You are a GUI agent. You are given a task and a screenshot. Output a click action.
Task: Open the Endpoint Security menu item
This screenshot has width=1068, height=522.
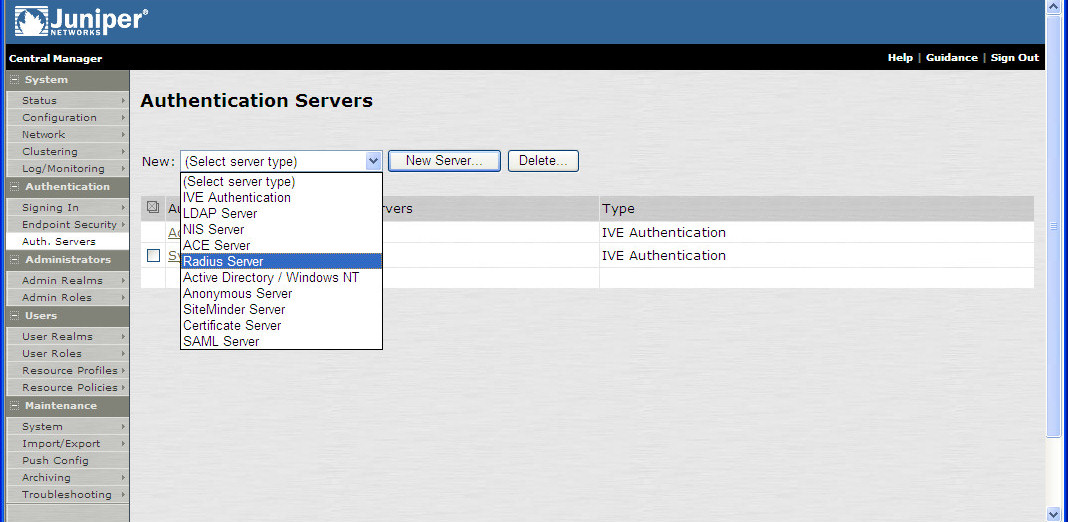67,224
